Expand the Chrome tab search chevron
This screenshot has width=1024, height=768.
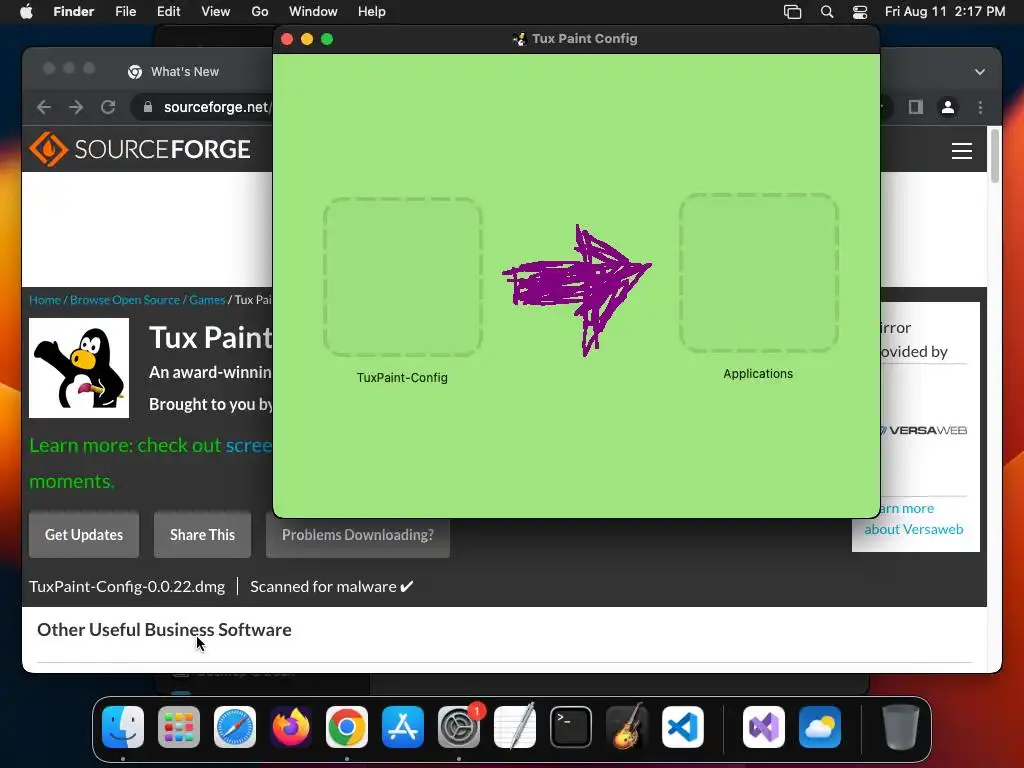tap(980, 72)
